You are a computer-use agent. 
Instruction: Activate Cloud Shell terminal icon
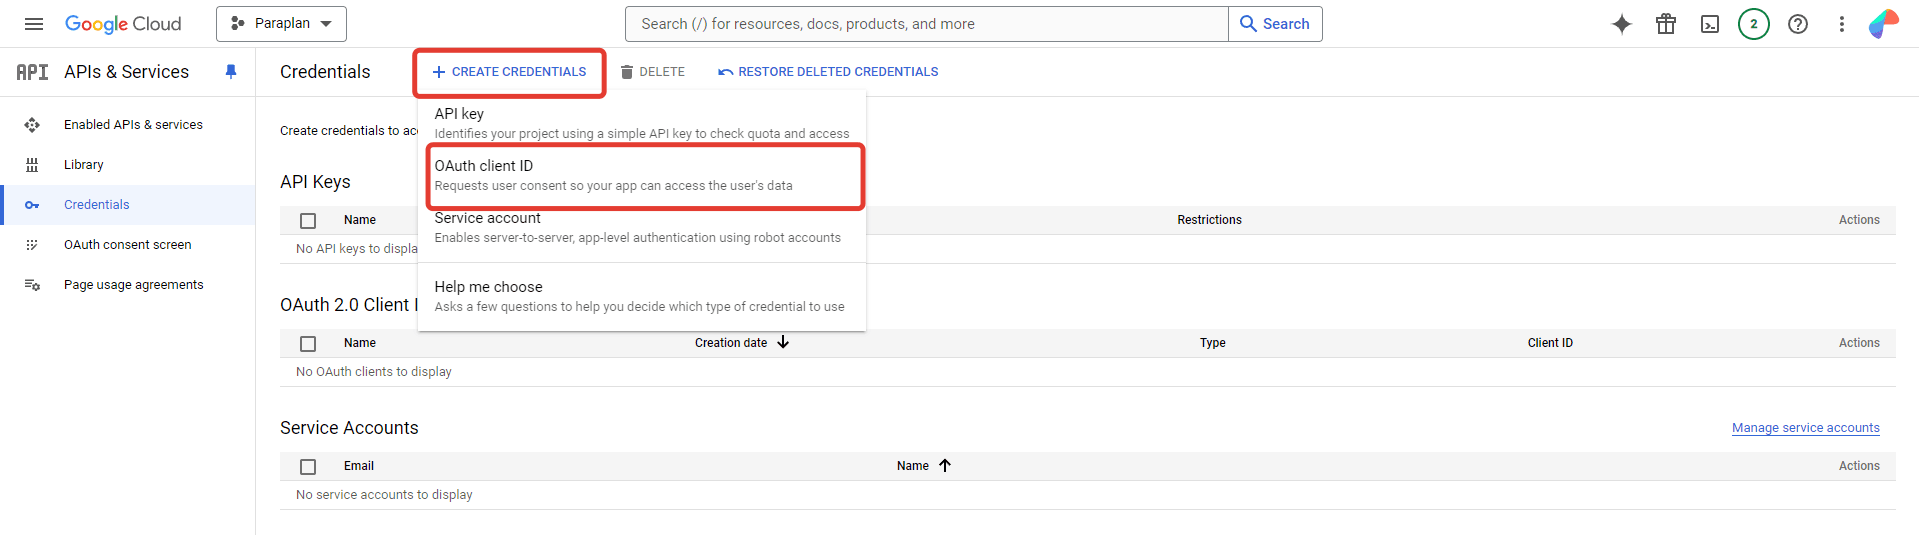[1709, 24]
